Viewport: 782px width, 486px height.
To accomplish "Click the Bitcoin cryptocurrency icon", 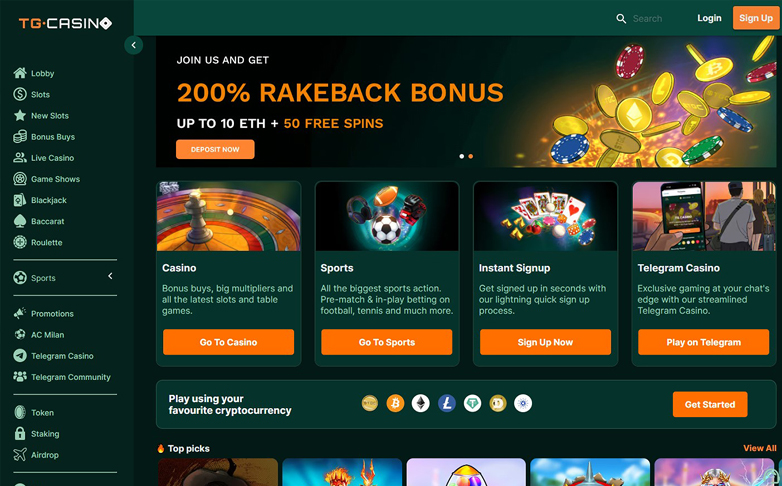I will [395, 403].
